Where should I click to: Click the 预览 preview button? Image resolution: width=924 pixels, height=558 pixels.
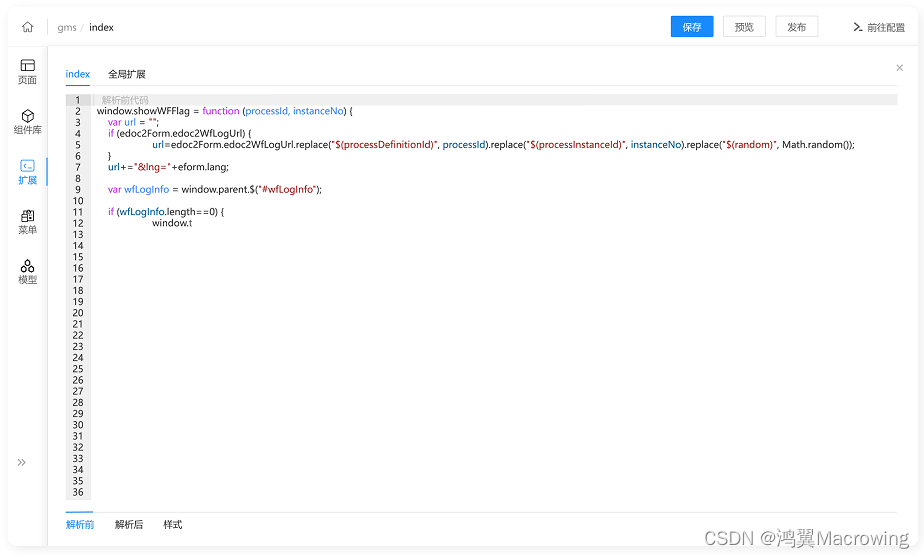(744, 27)
